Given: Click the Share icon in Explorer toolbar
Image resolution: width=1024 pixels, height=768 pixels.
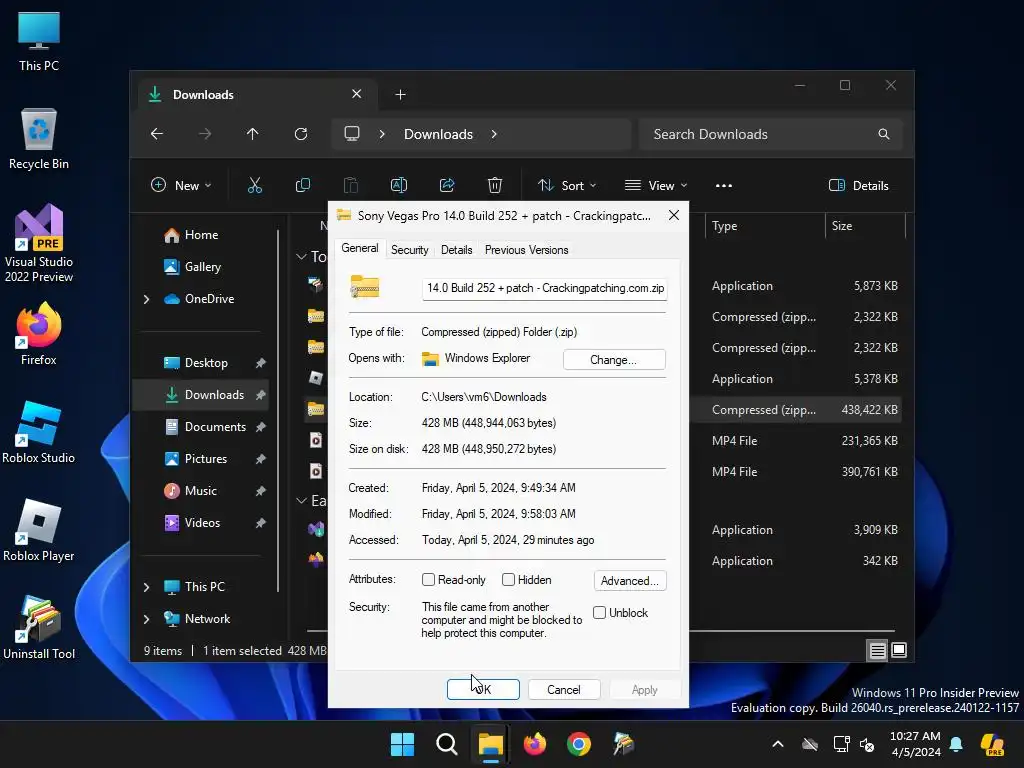Looking at the screenshot, I should [x=447, y=185].
